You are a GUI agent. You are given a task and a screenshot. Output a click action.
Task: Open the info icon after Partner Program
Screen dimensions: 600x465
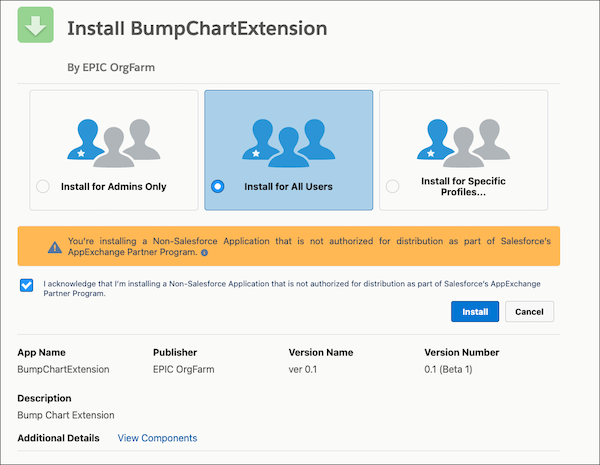(205, 253)
